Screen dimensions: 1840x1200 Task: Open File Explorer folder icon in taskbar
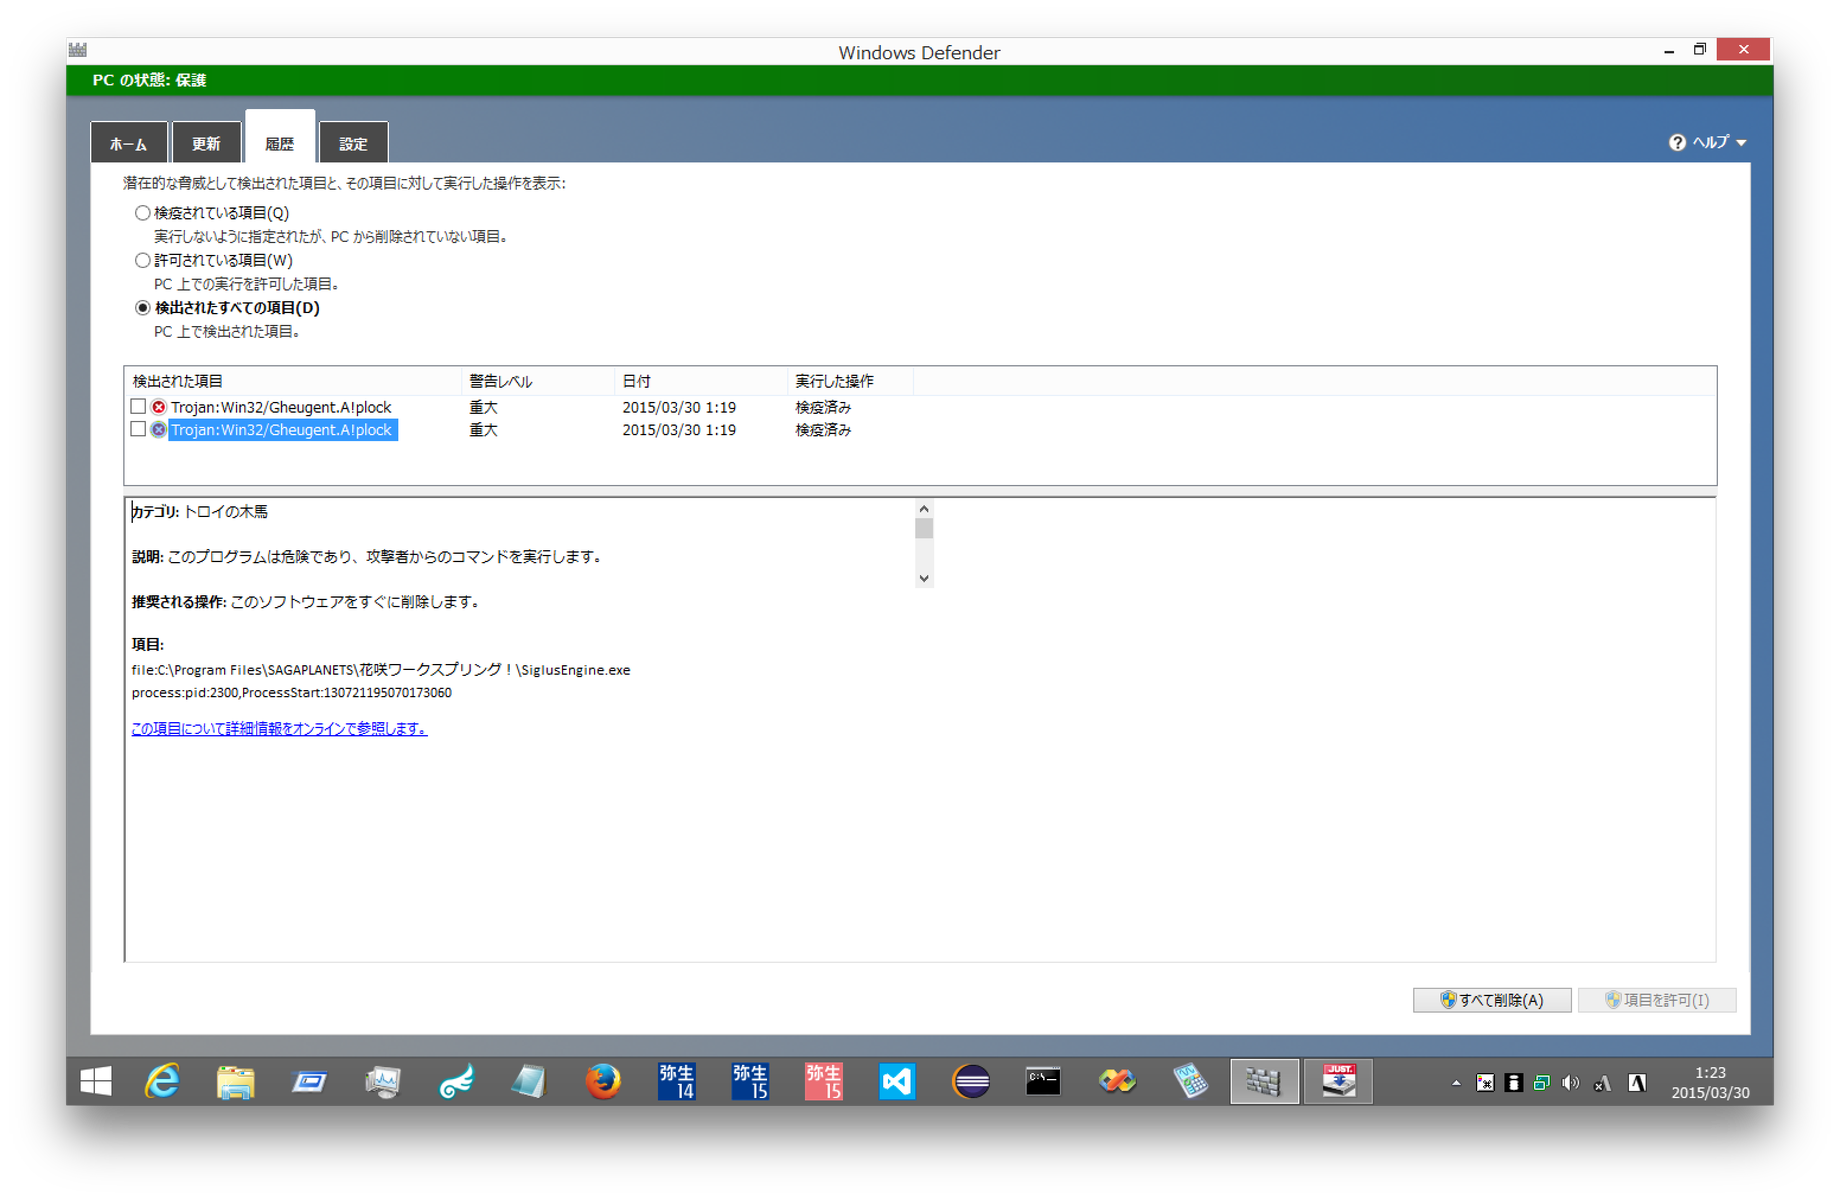click(236, 1082)
